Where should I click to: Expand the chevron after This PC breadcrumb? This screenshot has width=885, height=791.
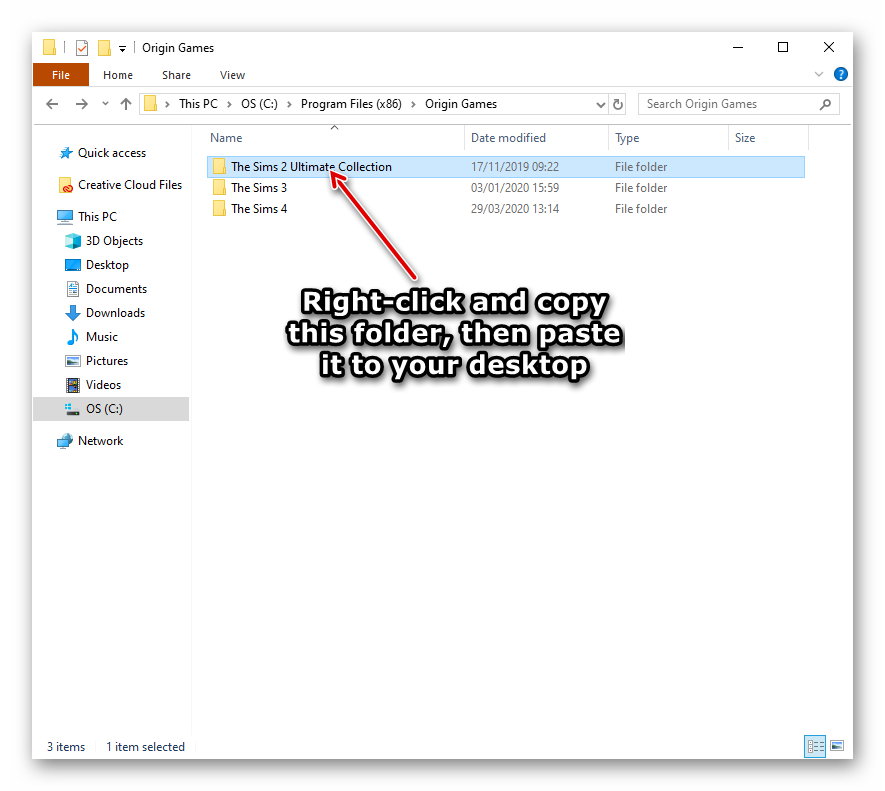coord(229,104)
